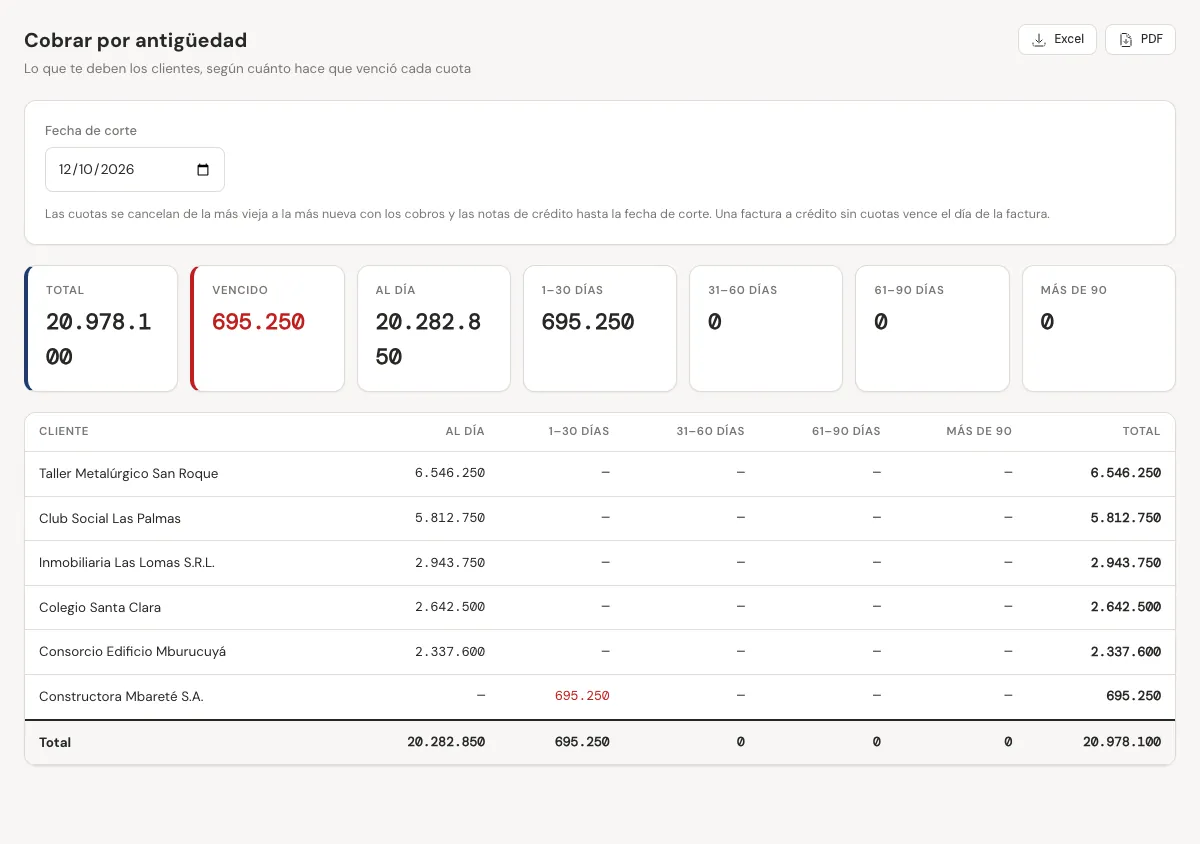Screen dimensions: 1200x844
Task: Click the 2.943.750 al día amount for Inmobiliaria
Action: tap(450, 563)
